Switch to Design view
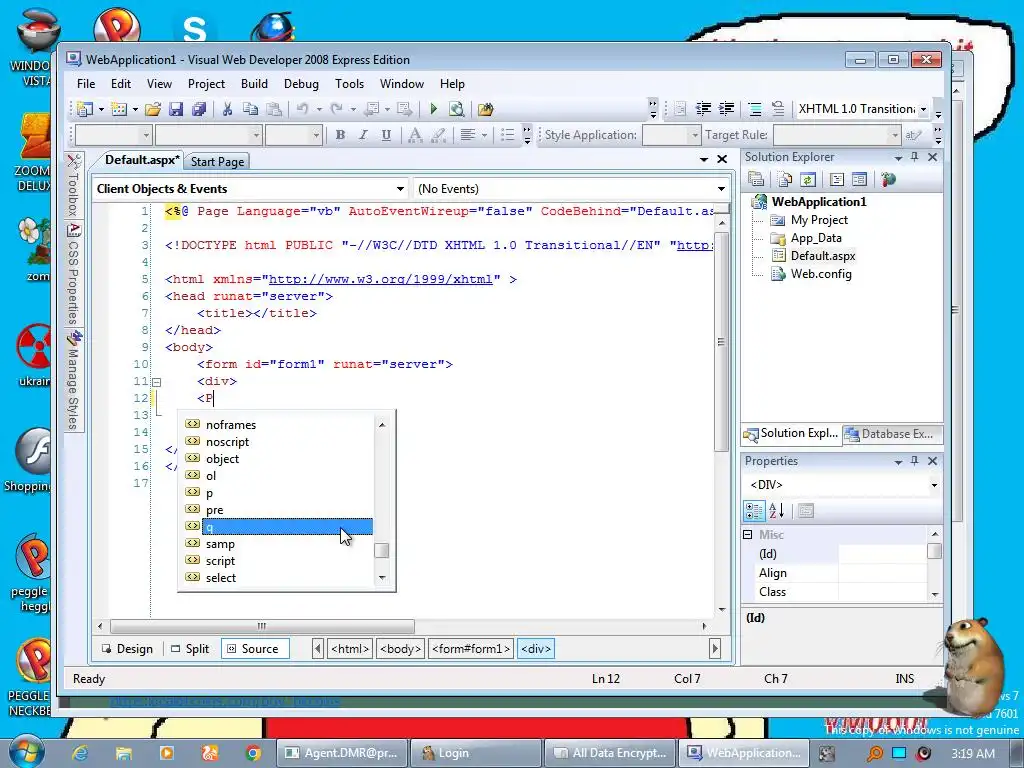The image size is (1024, 768). click(127, 648)
